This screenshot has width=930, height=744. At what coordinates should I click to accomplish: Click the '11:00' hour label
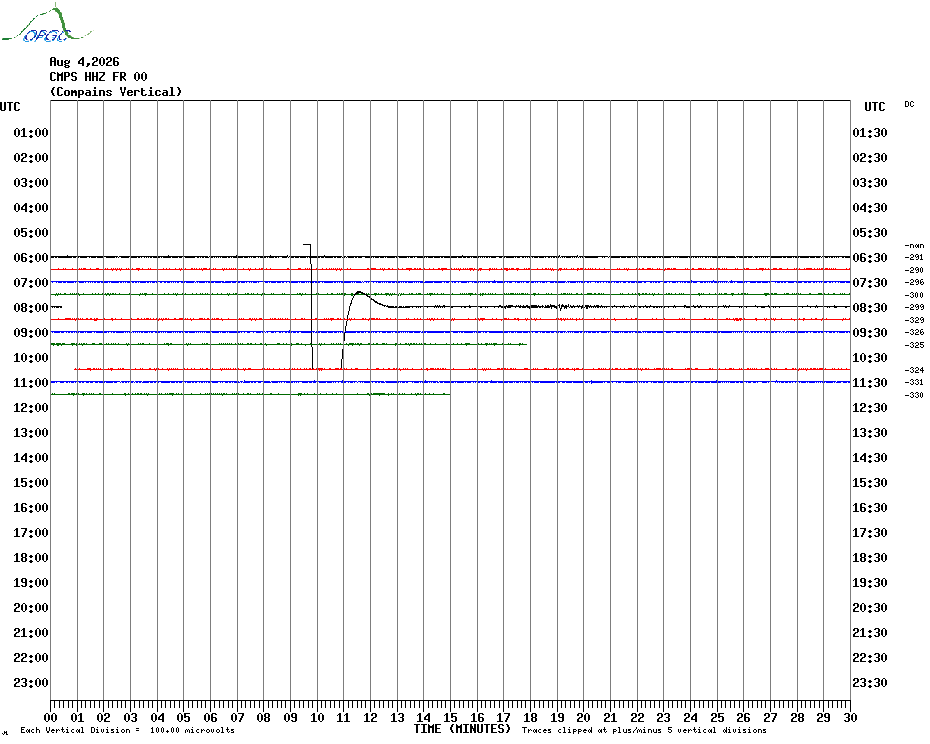31,383
